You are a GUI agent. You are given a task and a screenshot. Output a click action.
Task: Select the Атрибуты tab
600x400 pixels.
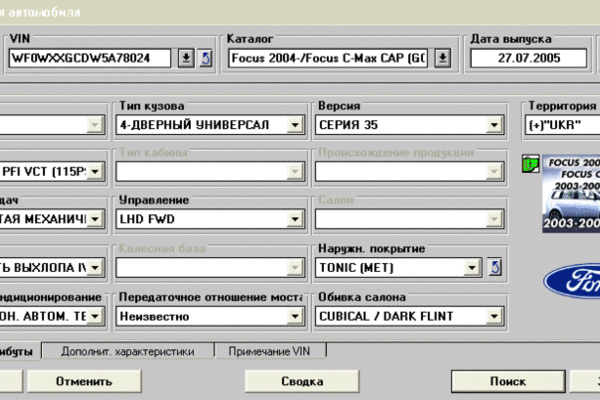click(19, 351)
